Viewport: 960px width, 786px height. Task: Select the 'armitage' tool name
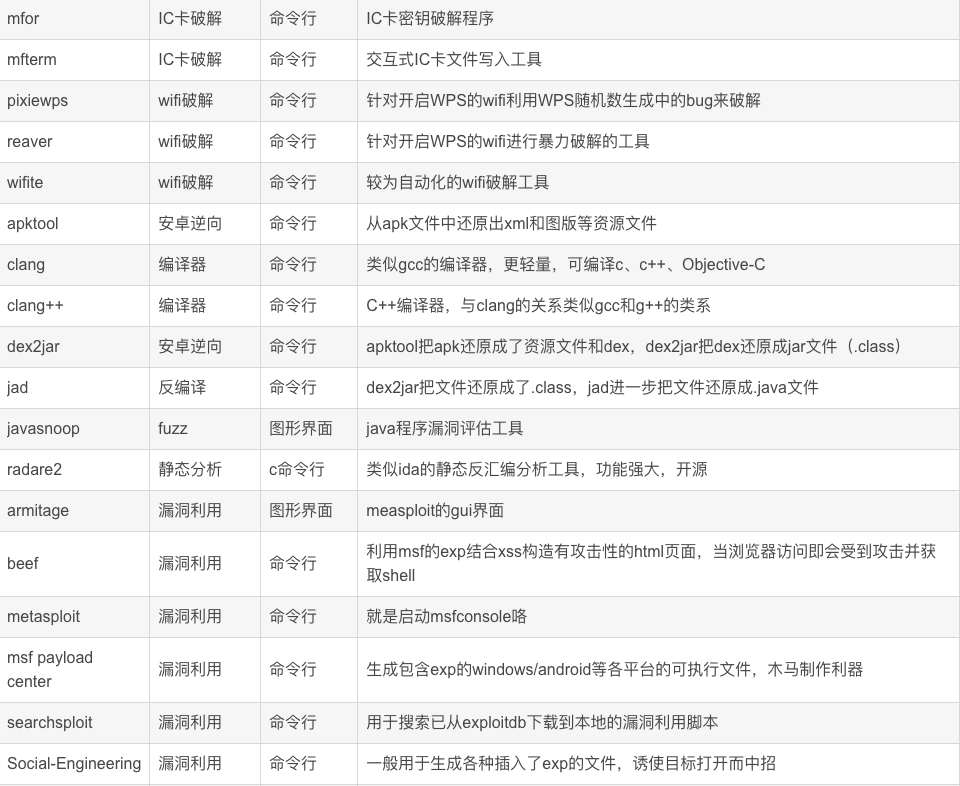coord(38,511)
